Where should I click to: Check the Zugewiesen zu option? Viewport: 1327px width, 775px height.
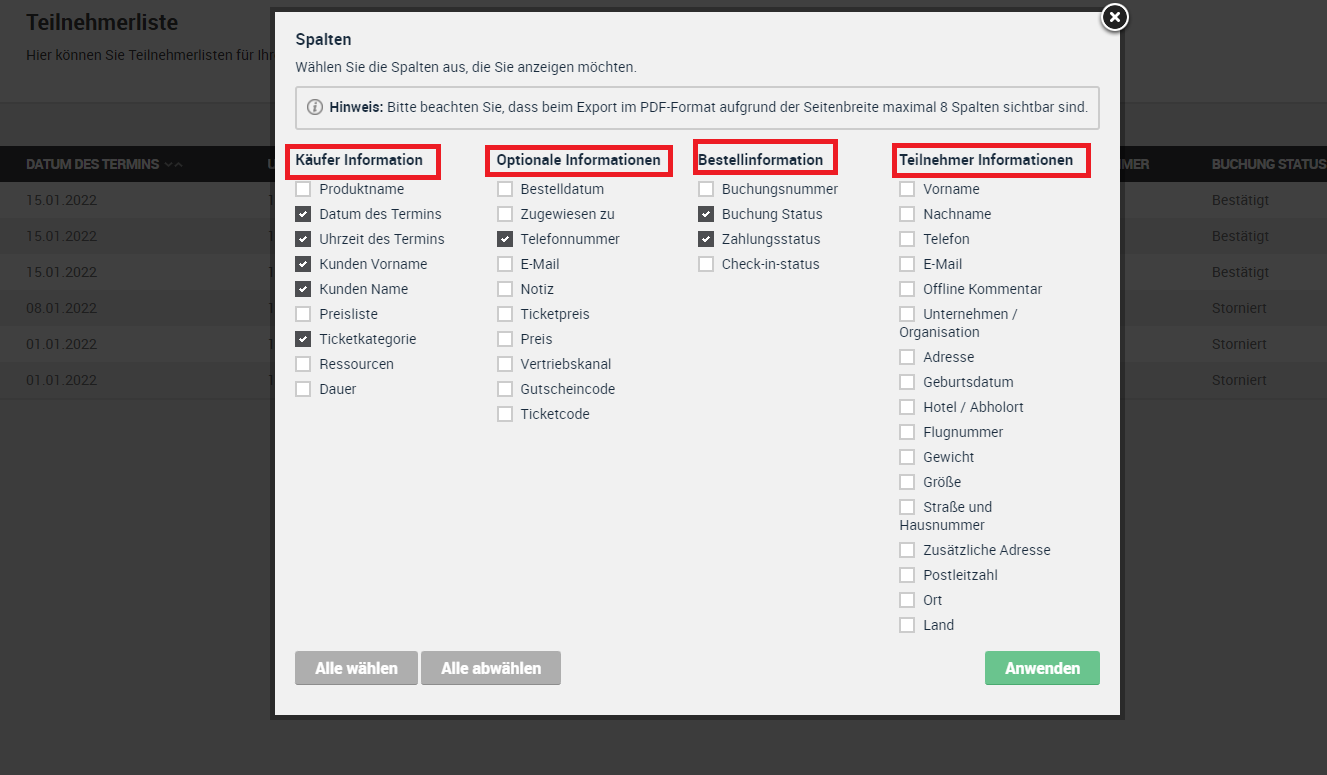[505, 214]
